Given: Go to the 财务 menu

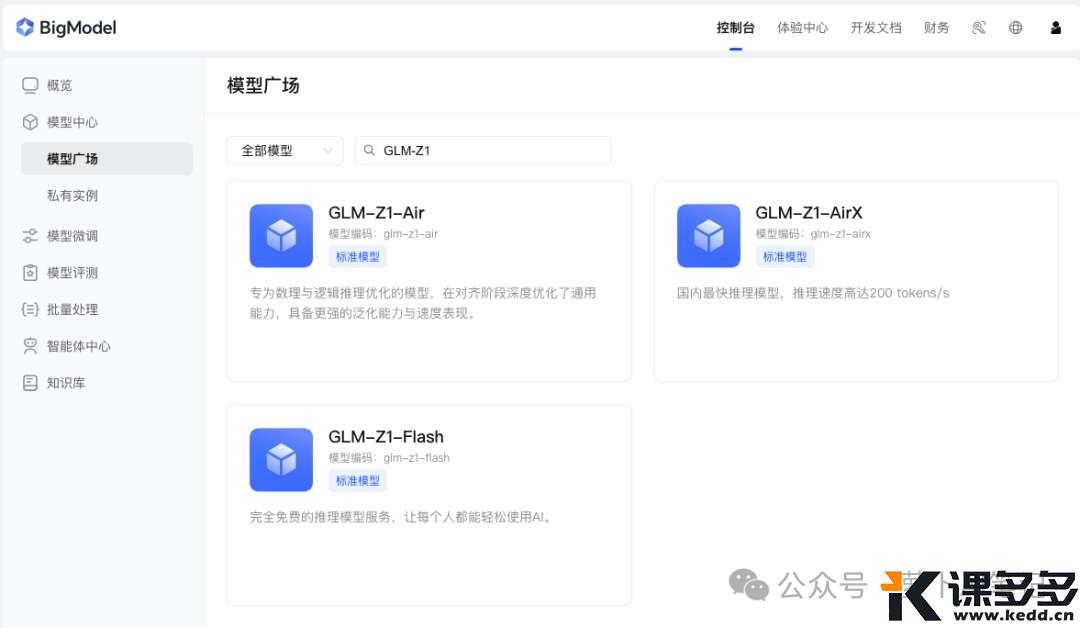Looking at the screenshot, I should click(937, 28).
